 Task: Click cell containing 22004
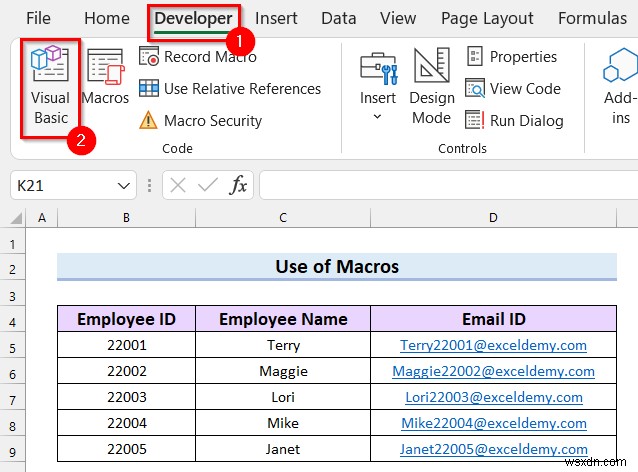pos(127,423)
